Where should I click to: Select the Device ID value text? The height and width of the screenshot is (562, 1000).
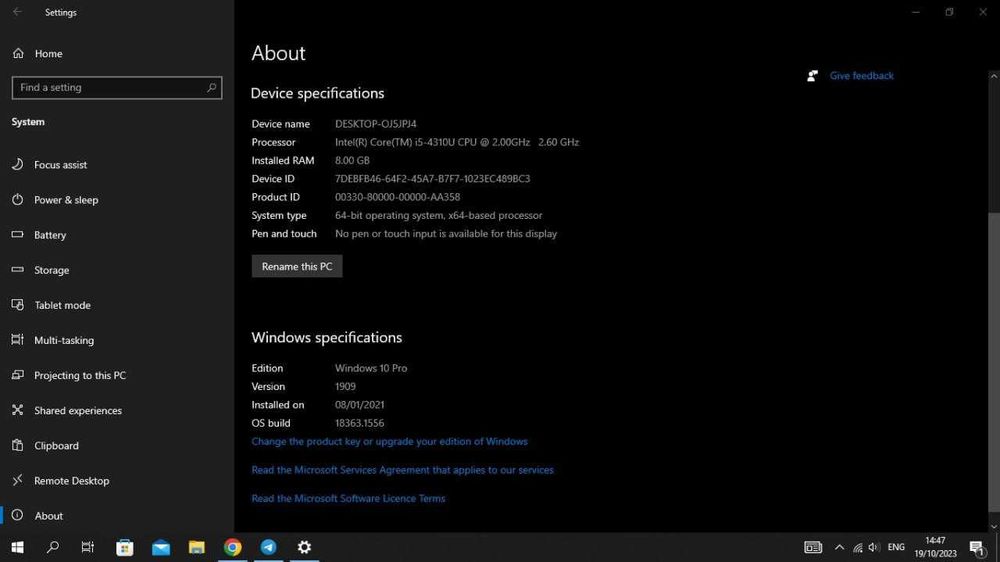tap(432, 179)
